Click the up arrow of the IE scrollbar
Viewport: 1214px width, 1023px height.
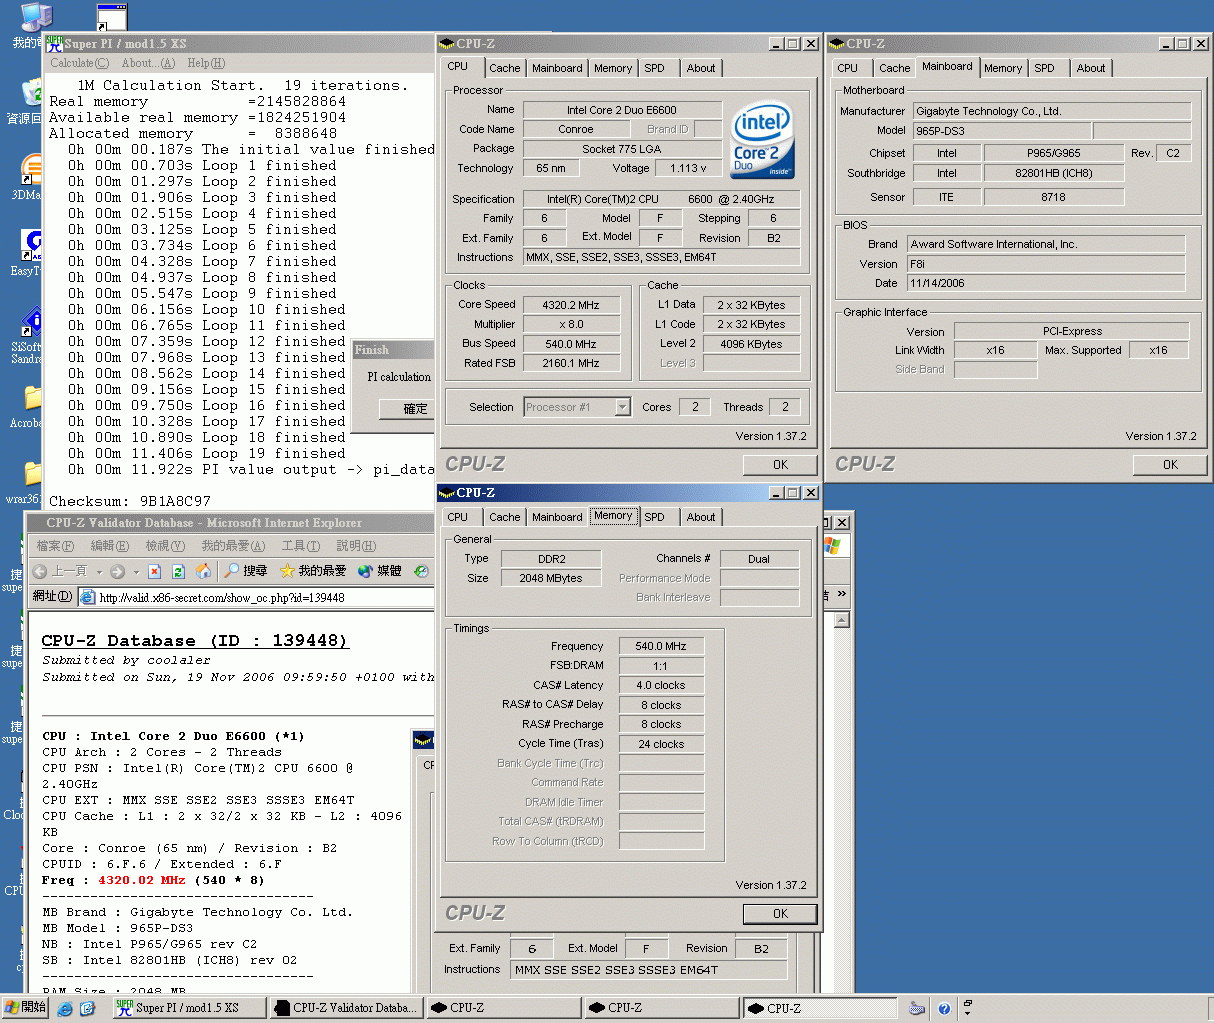point(842,620)
